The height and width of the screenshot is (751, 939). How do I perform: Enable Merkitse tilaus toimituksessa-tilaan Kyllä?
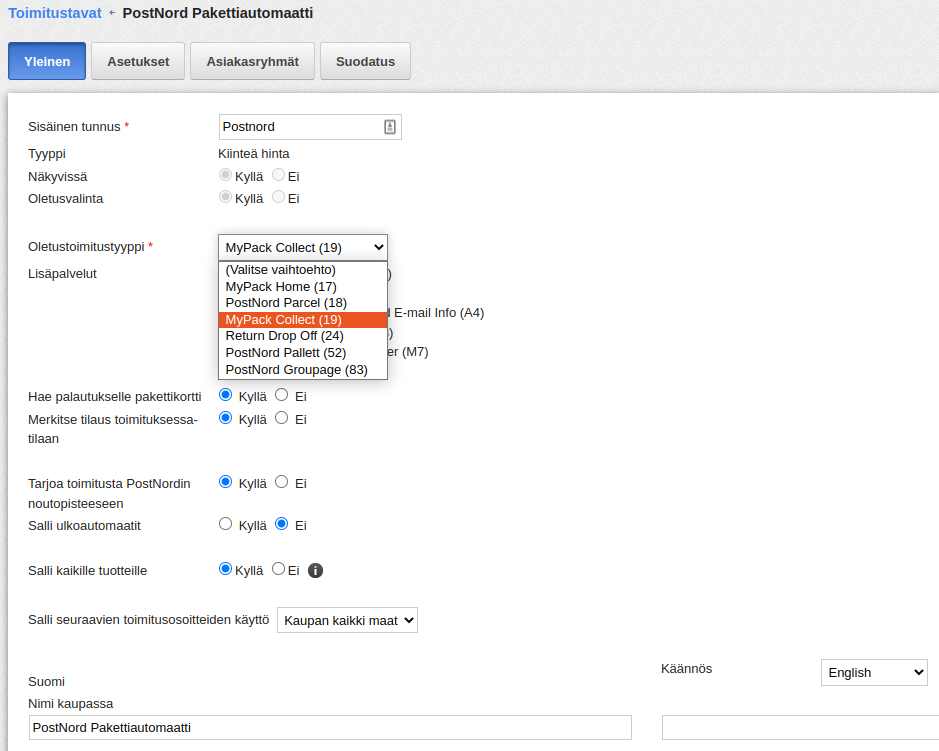pos(226,418)
